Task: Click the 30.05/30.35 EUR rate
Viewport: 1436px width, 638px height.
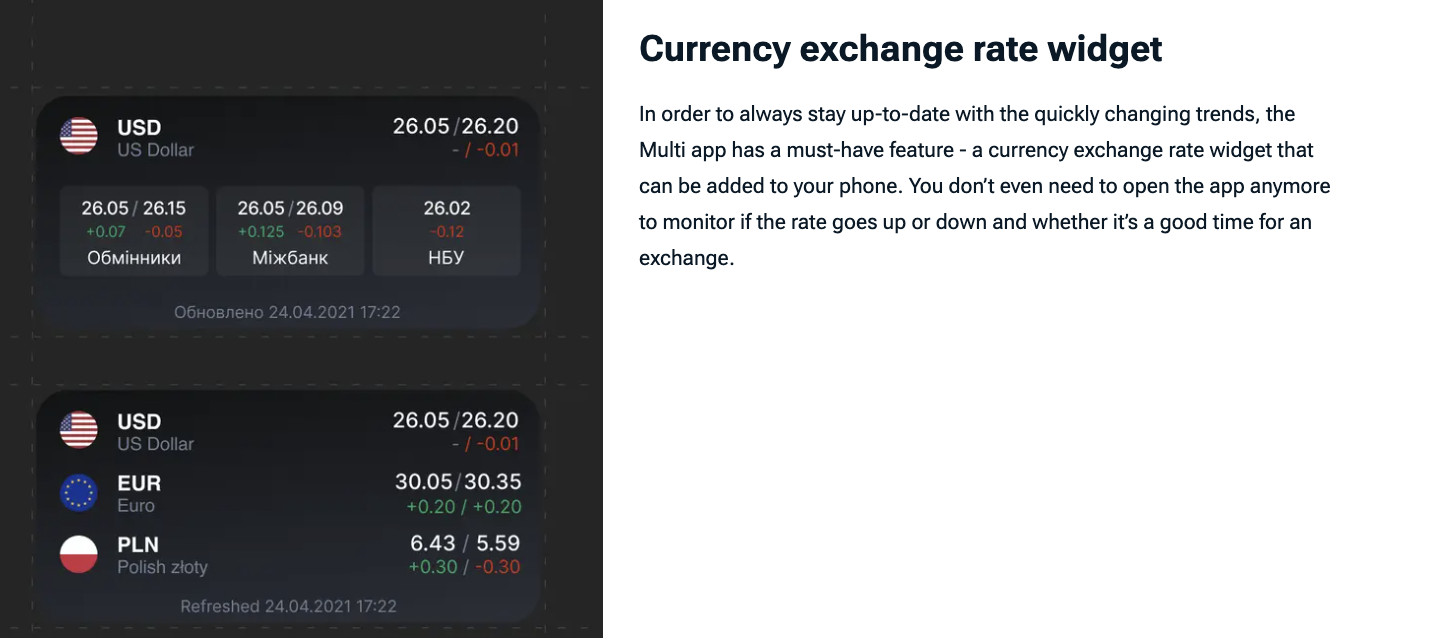Action: 457,482
